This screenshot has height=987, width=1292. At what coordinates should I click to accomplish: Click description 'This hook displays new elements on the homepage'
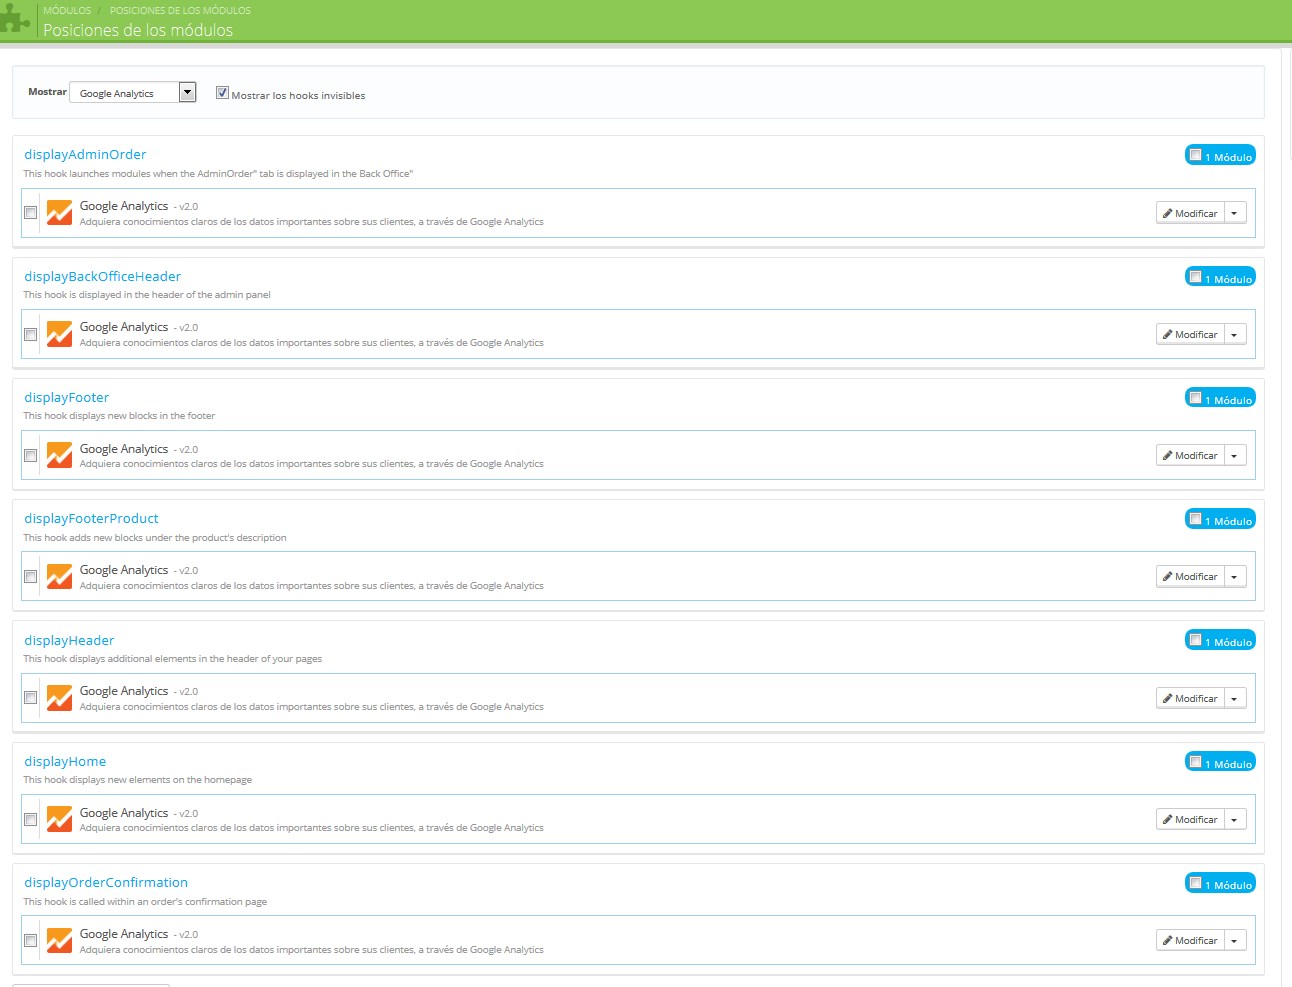click(x=138, y=780)
